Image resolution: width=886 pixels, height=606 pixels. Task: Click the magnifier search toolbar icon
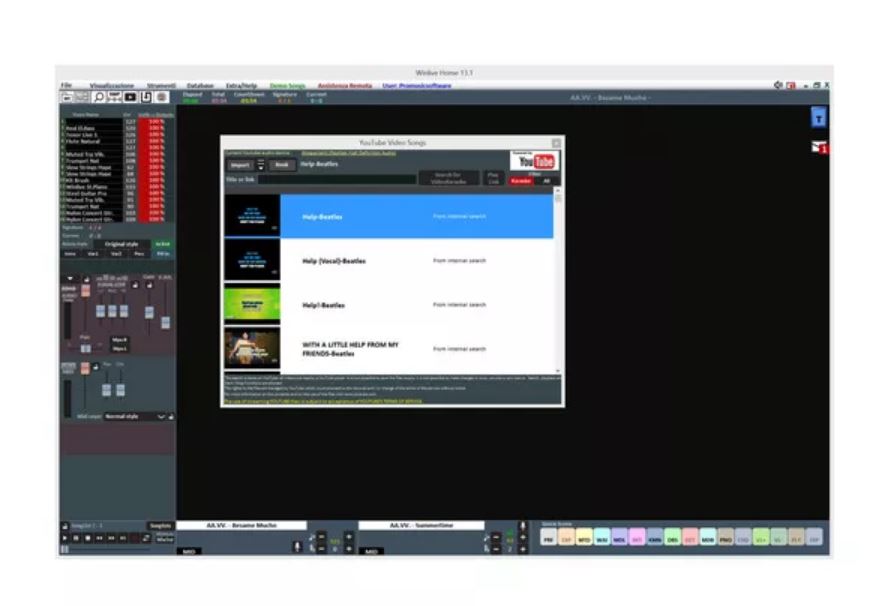[x=99, y=97]
